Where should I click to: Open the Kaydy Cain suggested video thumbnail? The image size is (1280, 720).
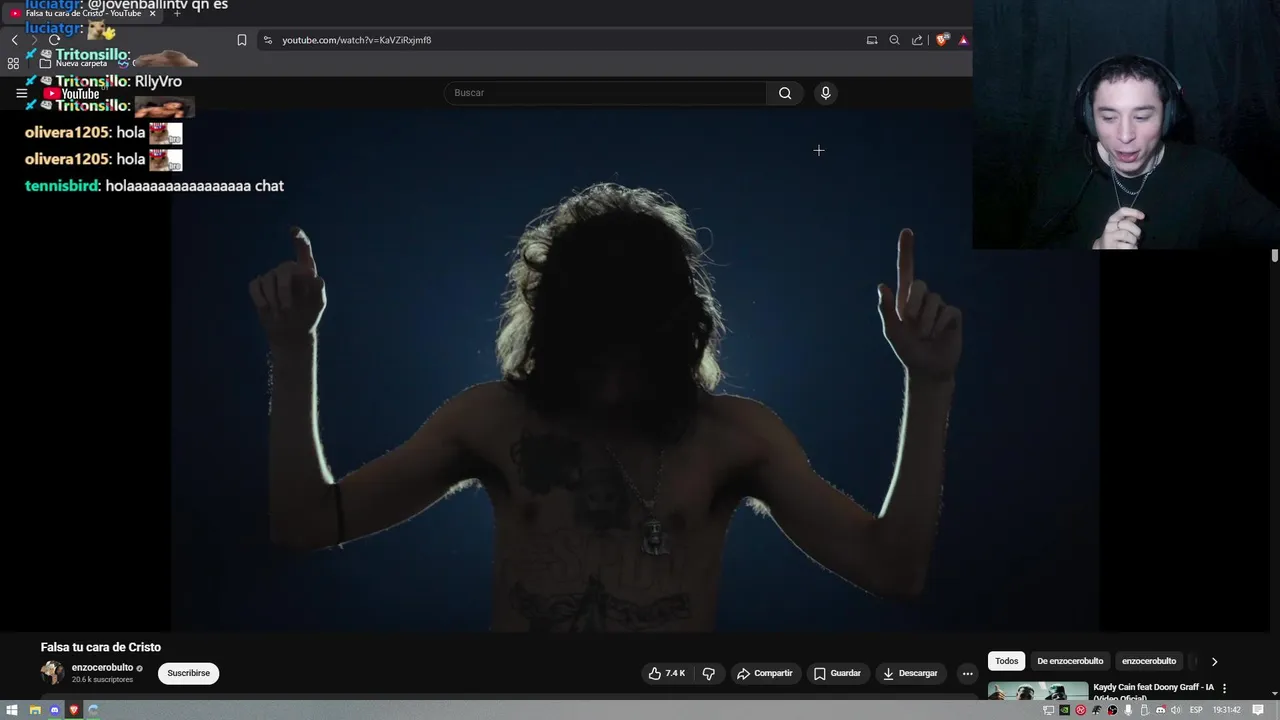click(1038, 691)
